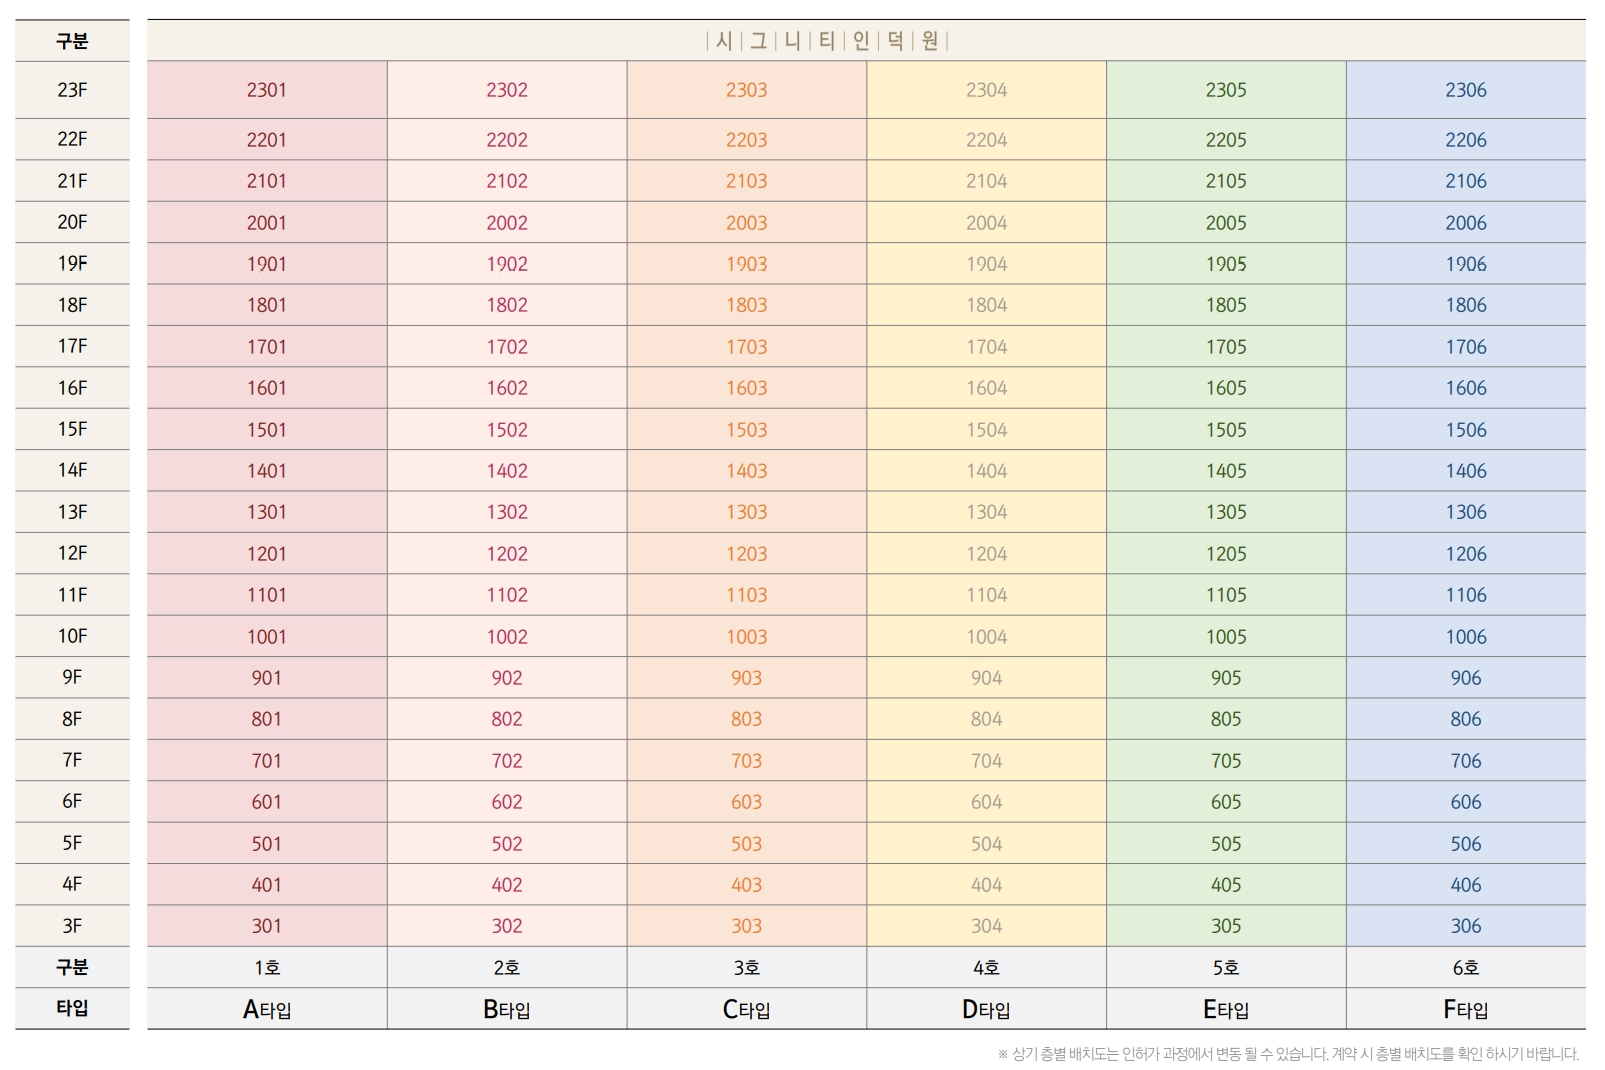Viewport: 1605px width, 1070px height.
Task: Select unit 2201
Action: (267, 140)
